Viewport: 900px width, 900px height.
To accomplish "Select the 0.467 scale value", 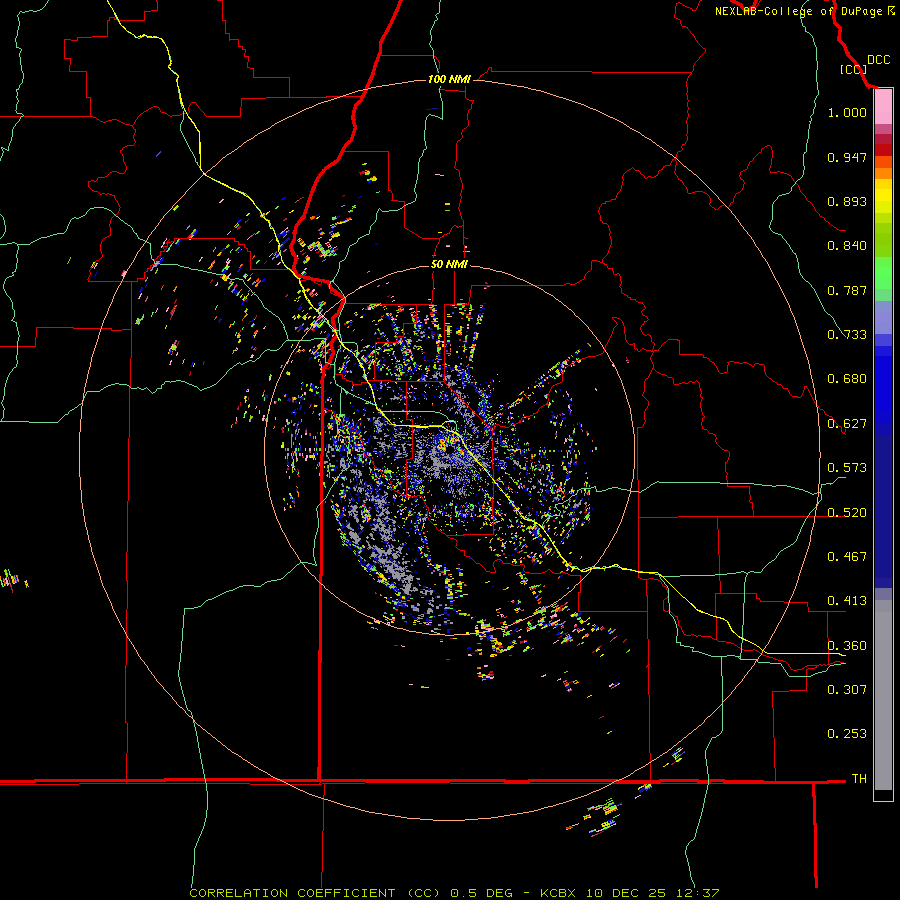I will pos(847,557).
